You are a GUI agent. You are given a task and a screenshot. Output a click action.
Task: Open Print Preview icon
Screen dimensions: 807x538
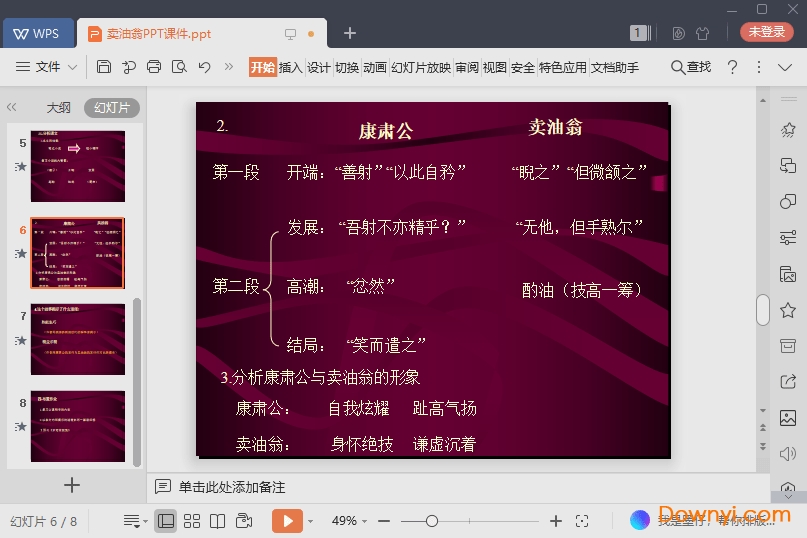[179, 67]
